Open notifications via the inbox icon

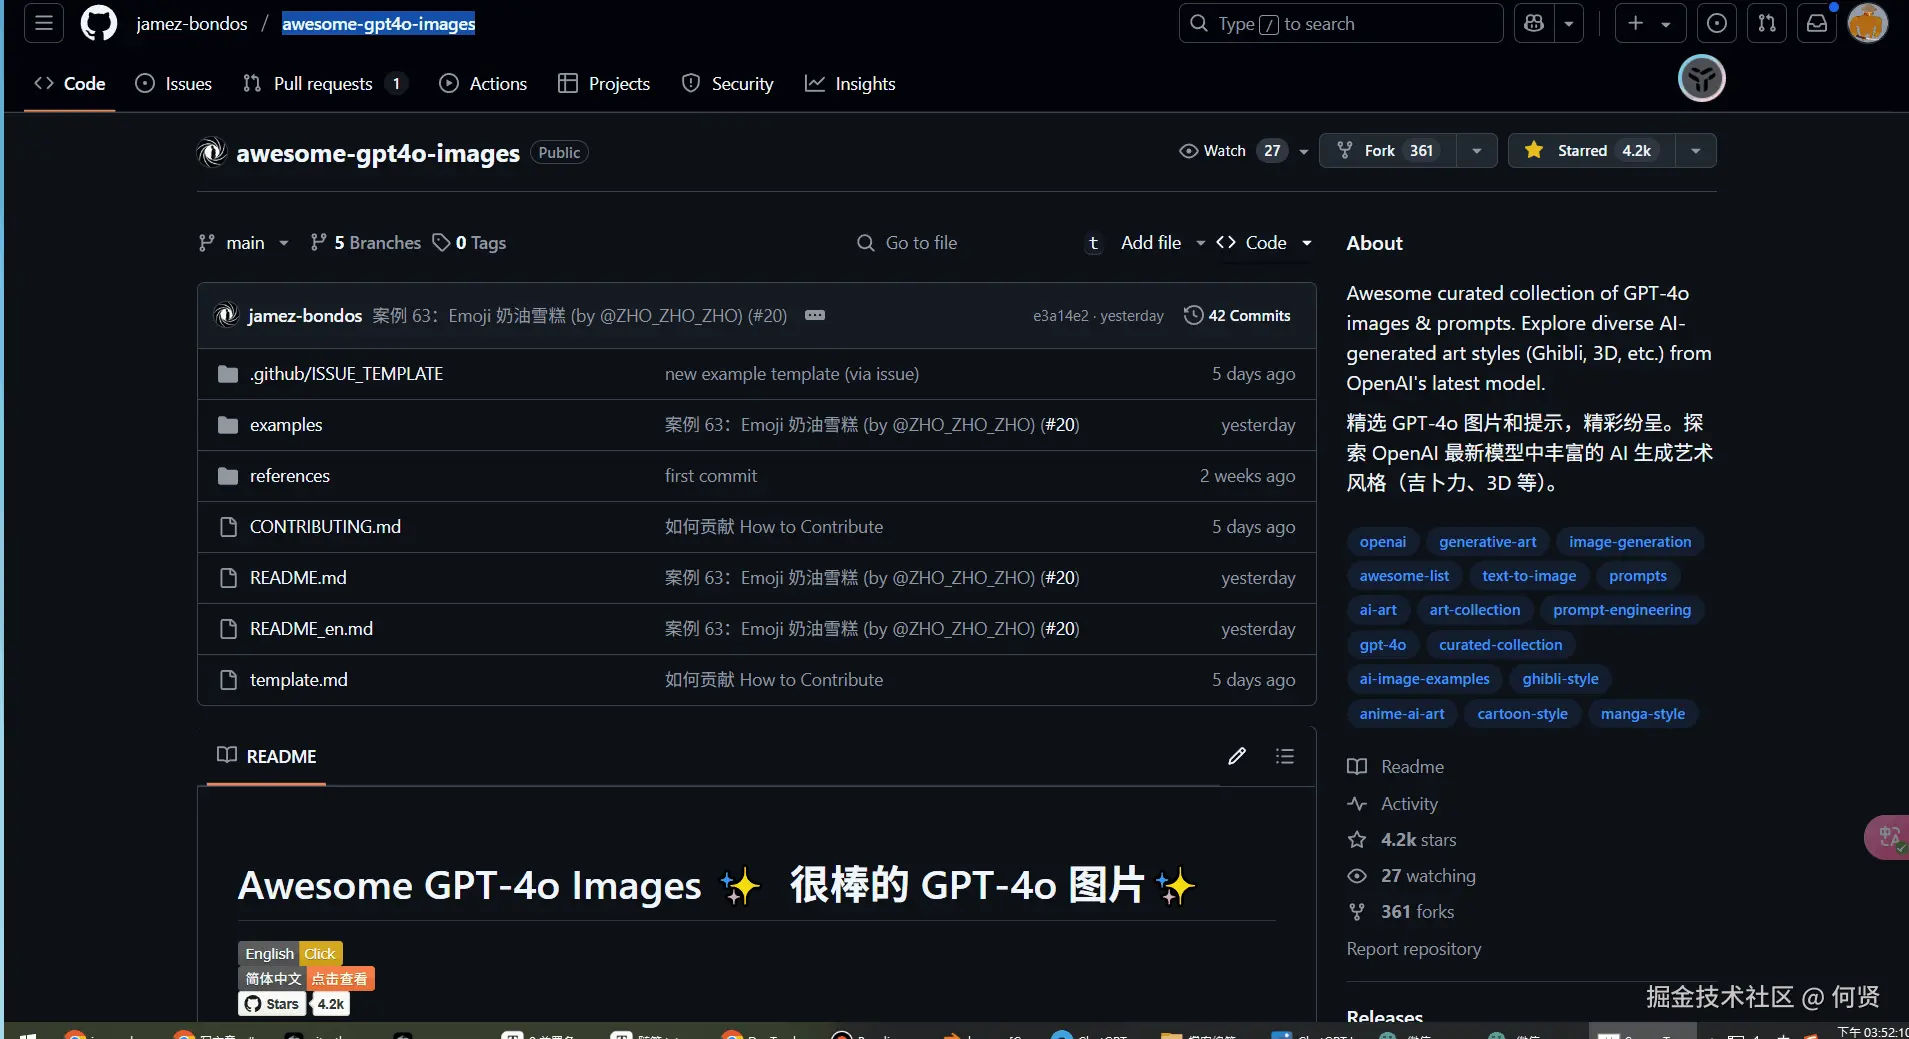[x=1816, y=23]
